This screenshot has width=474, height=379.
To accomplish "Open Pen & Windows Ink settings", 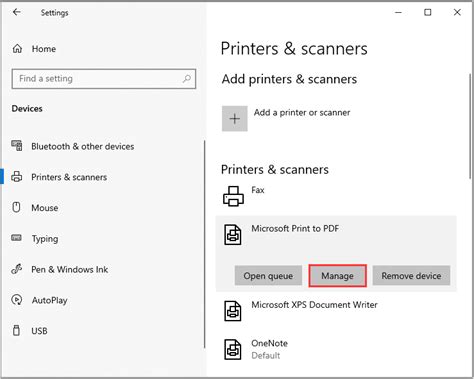I will 69,269.
